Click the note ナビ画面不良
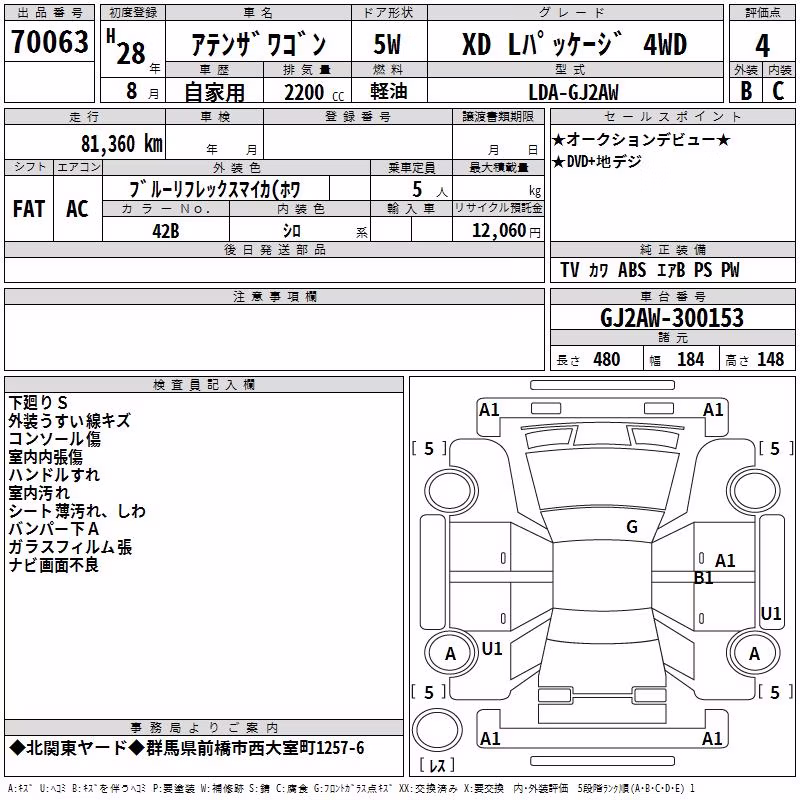 point(54,565)
